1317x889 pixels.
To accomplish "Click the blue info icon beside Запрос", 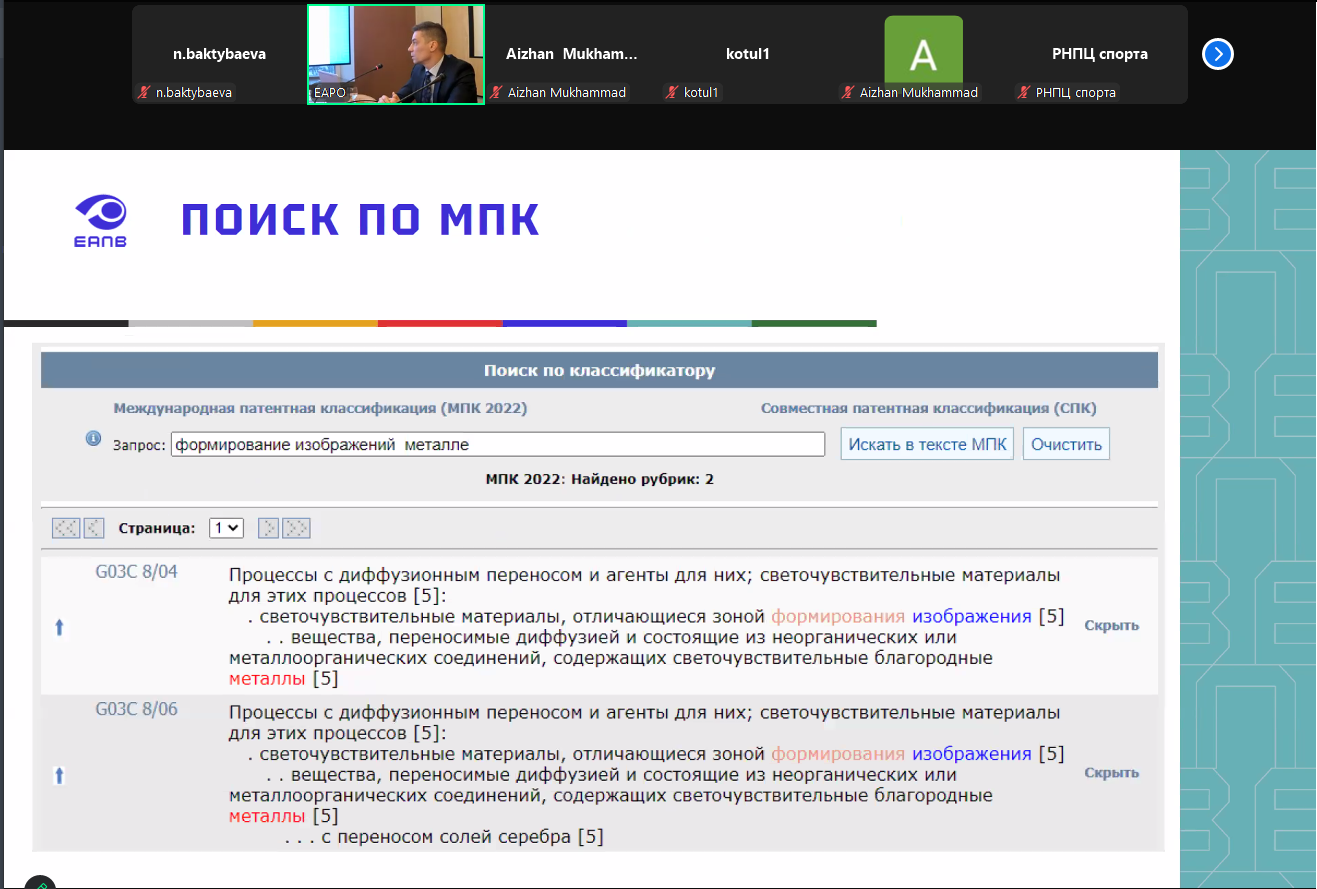I will tap(94, 439).
